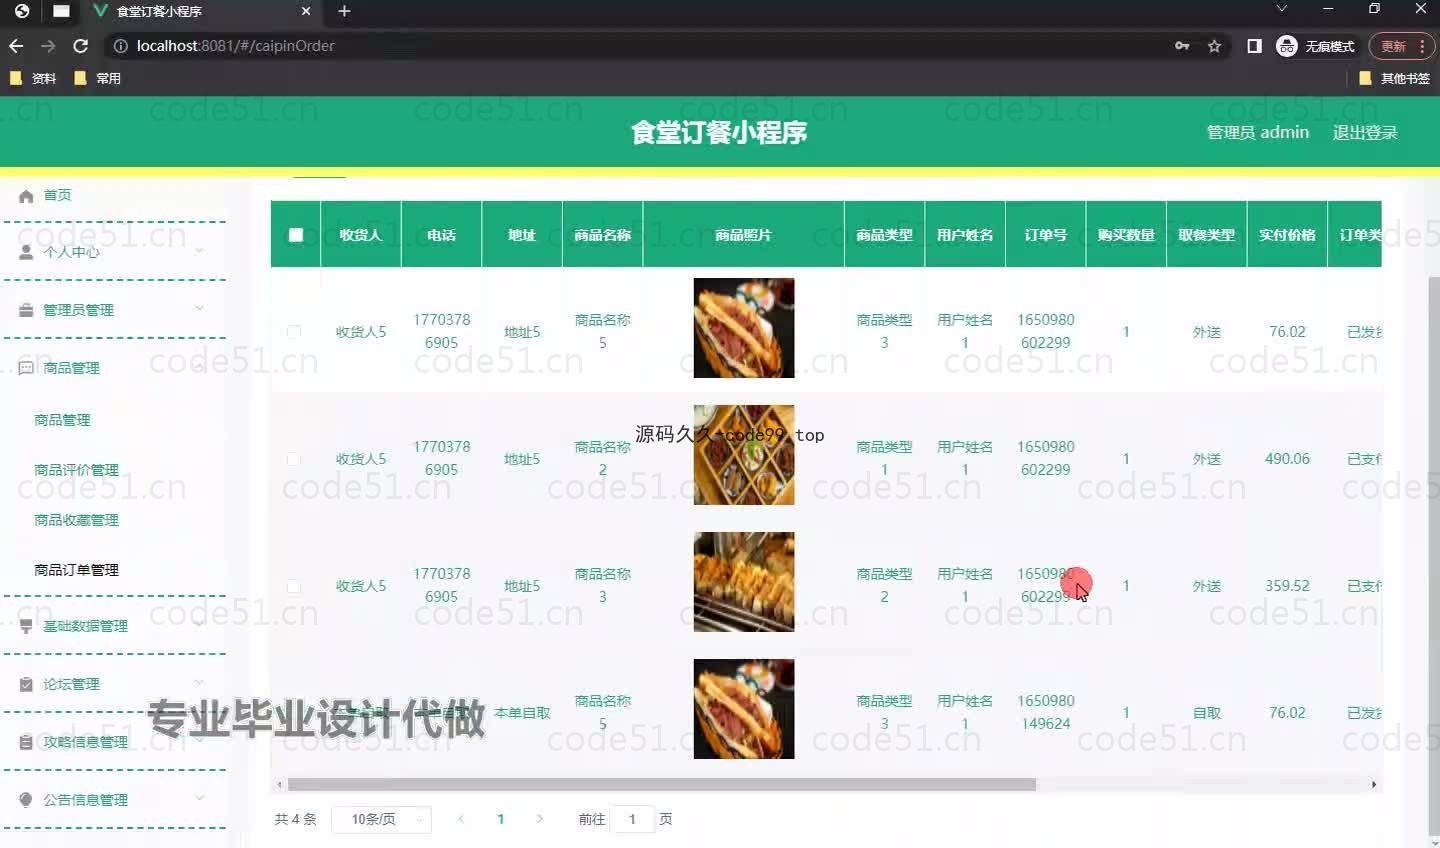Click the page number jump input field
1440x848 pixels.
pyautogui.click(x=632, y=819)
